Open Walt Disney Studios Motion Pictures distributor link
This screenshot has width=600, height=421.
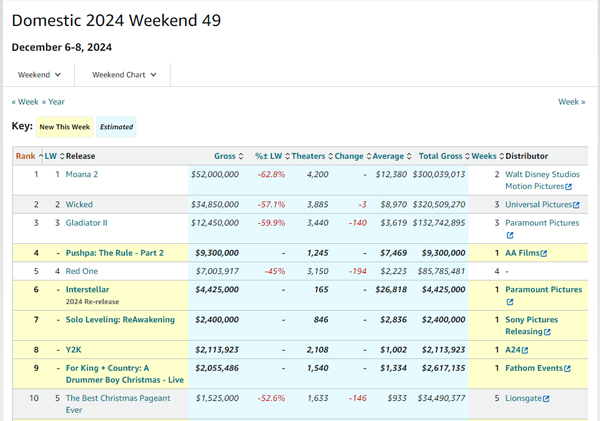[542, 180]
